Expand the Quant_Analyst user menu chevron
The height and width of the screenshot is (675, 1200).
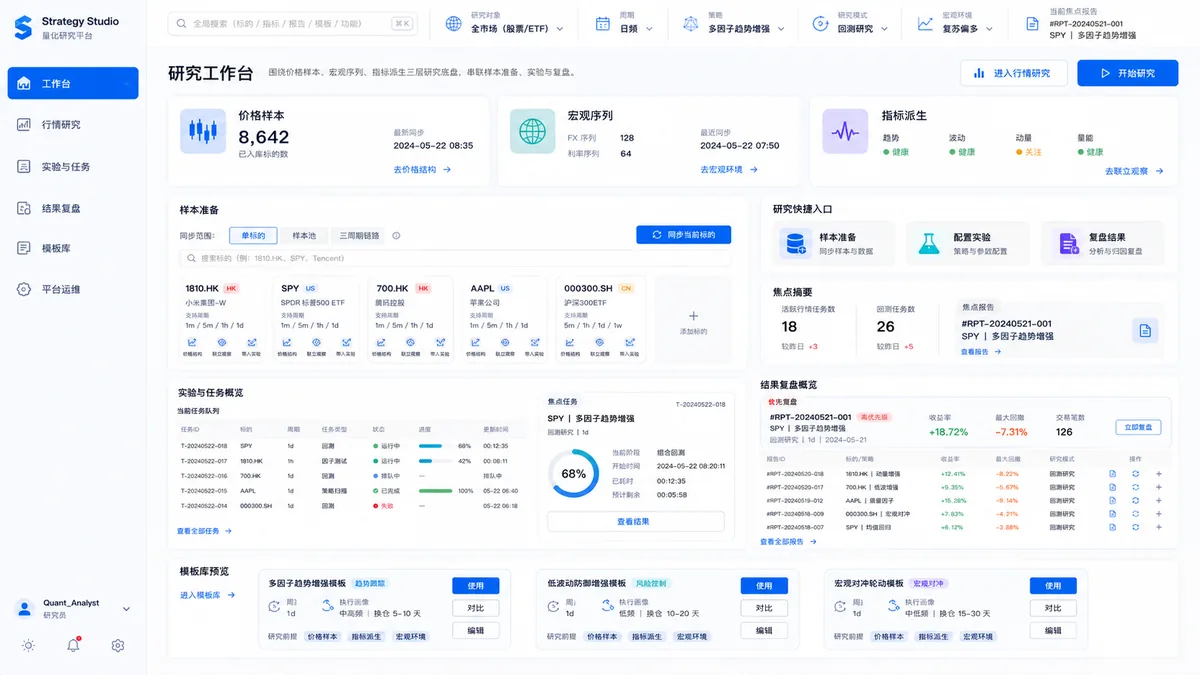coord(126,608)
